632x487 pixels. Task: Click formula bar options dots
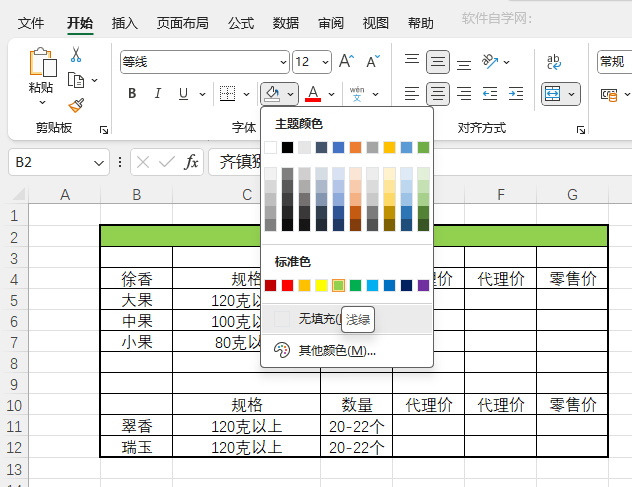[x=120, y=162]
